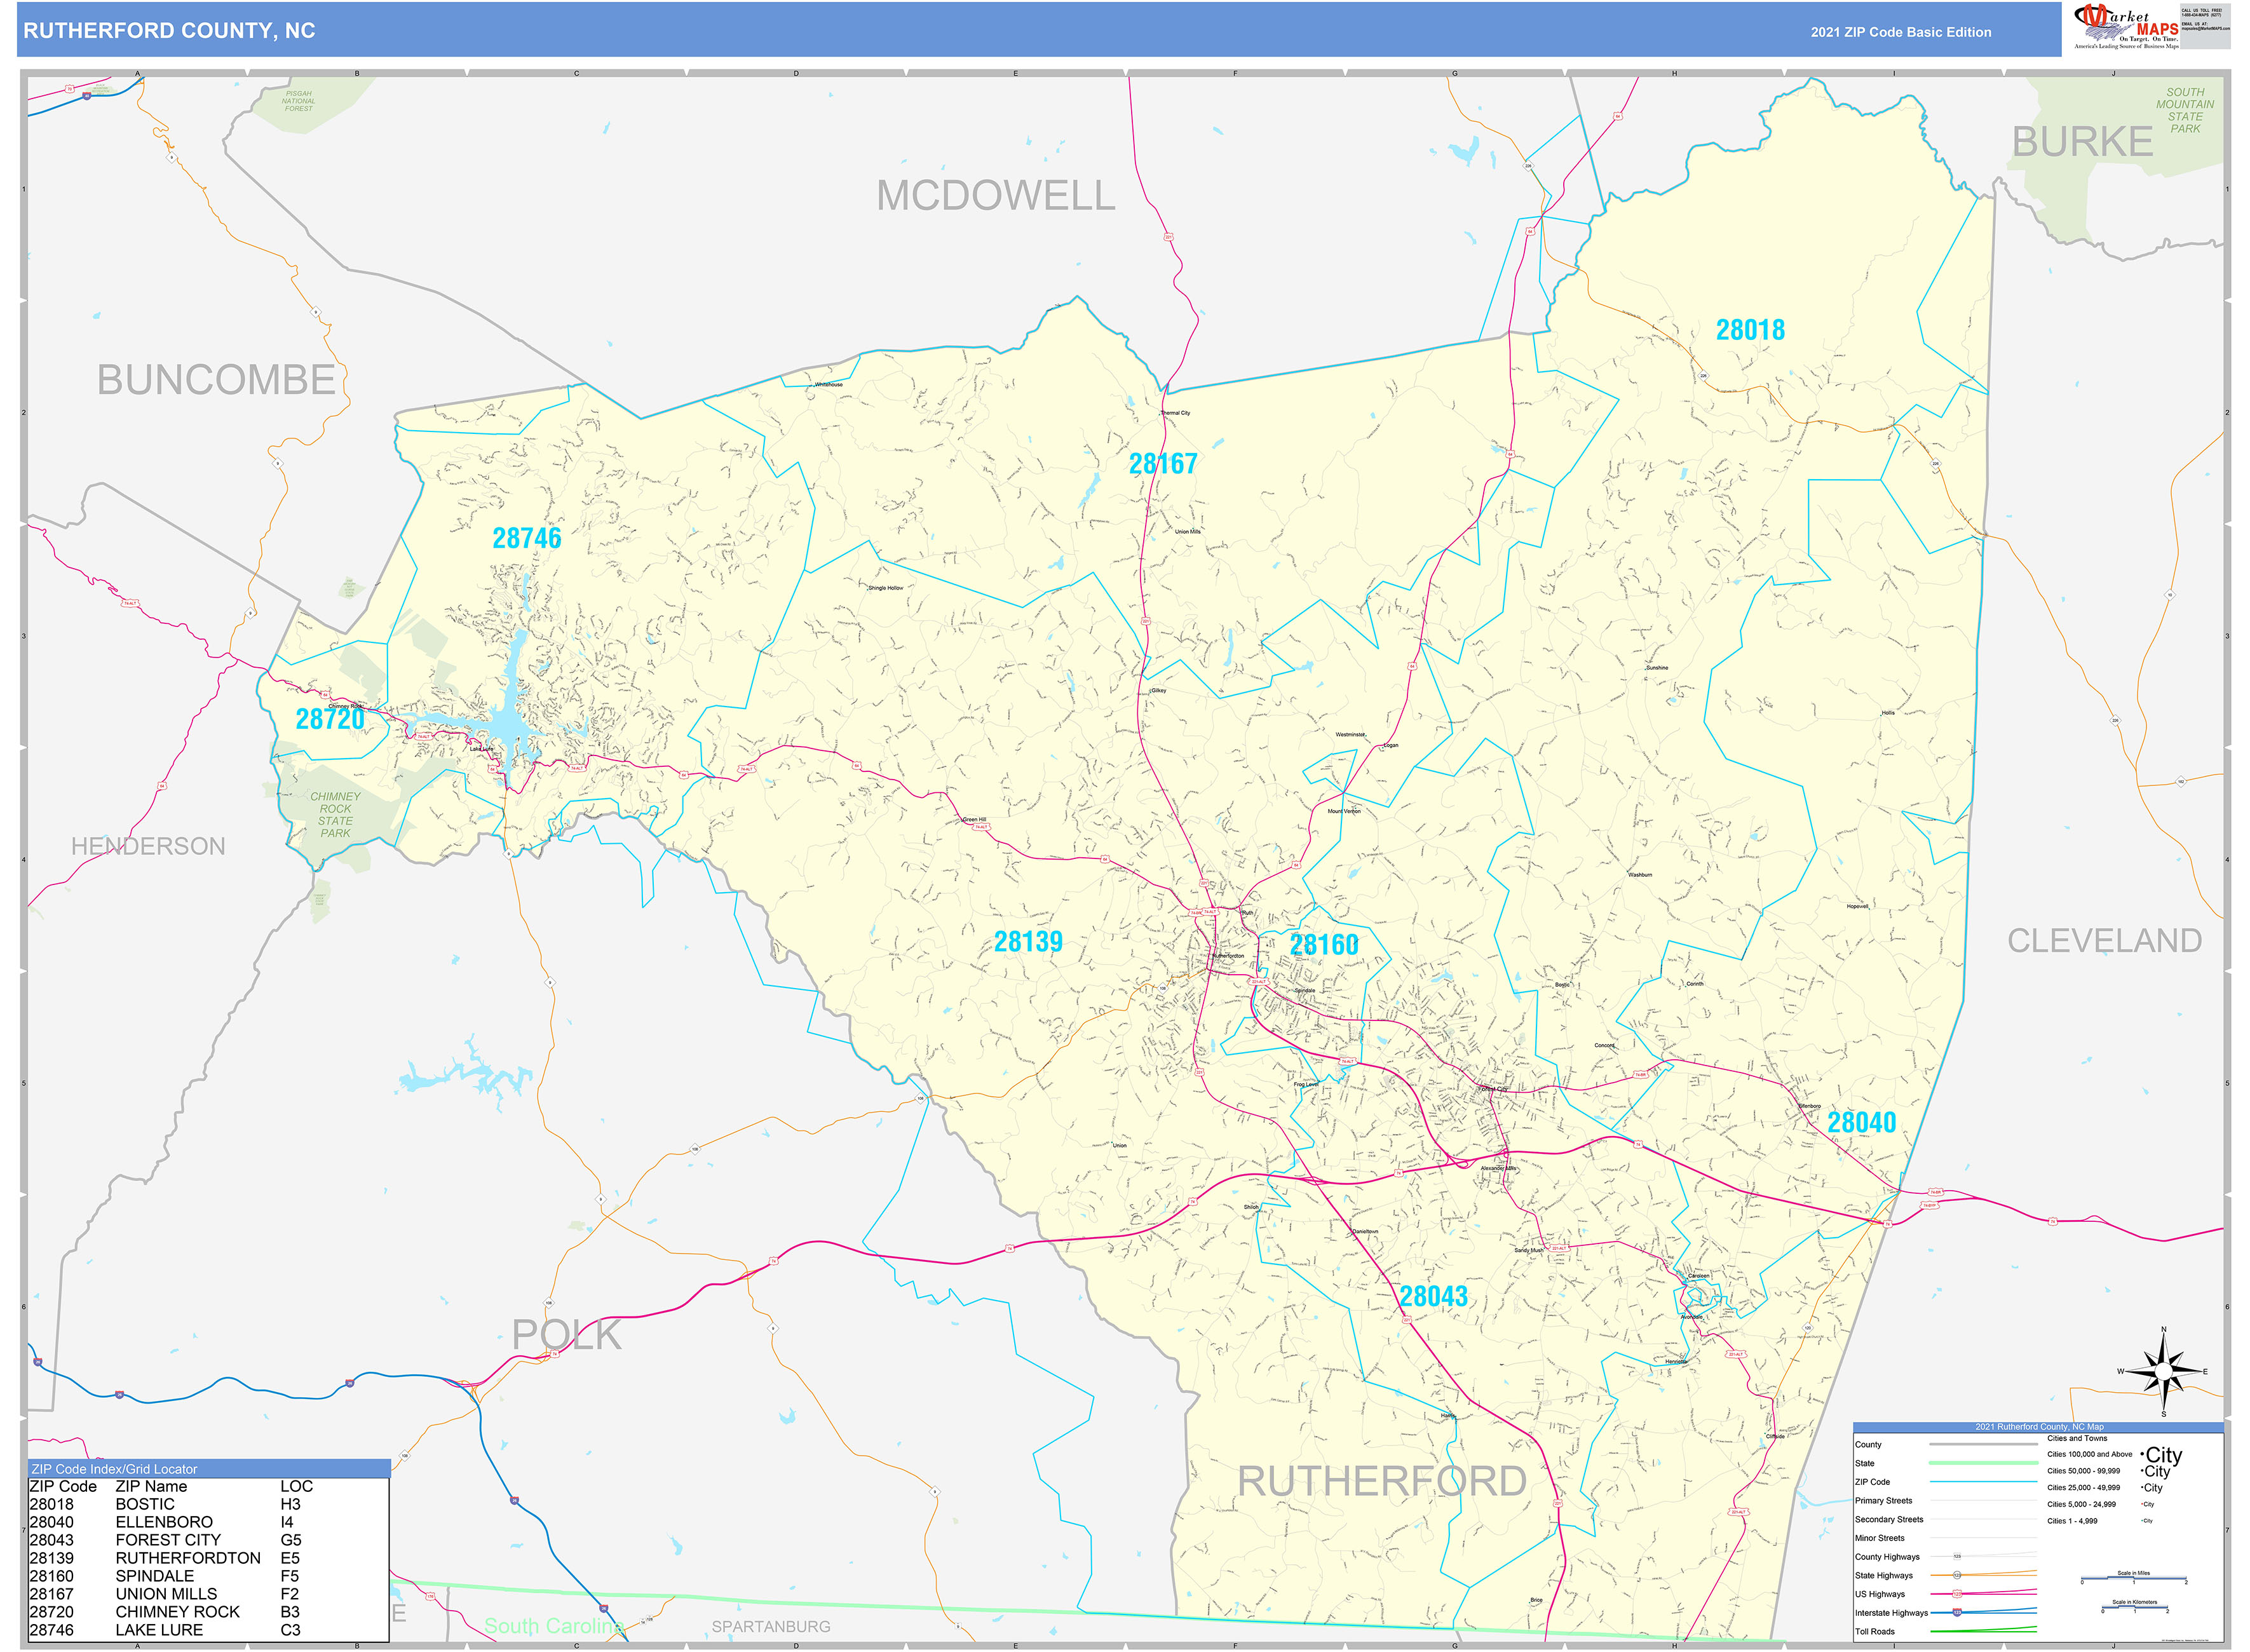This screenshot has width=2250, height=1652.
Task: Expand the Cities and Towns legend section
Action: [2078, 1439]
